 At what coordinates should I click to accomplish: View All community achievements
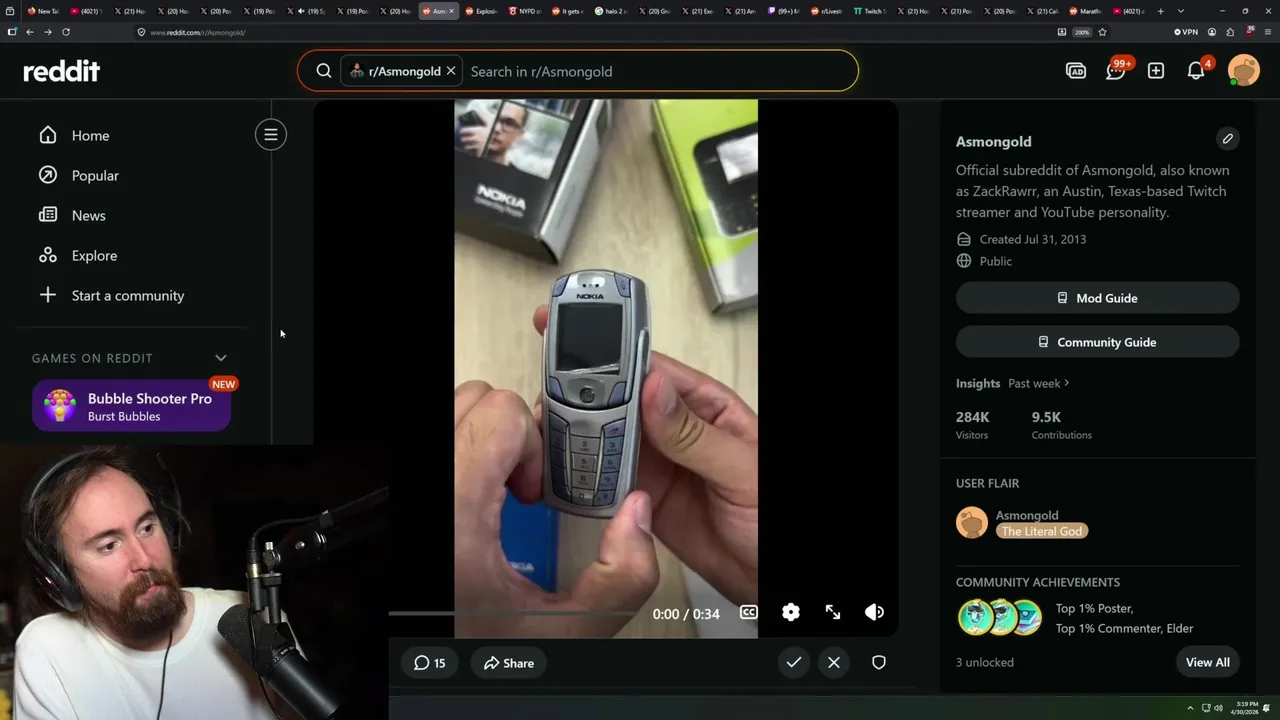[x=1208, y=662]
